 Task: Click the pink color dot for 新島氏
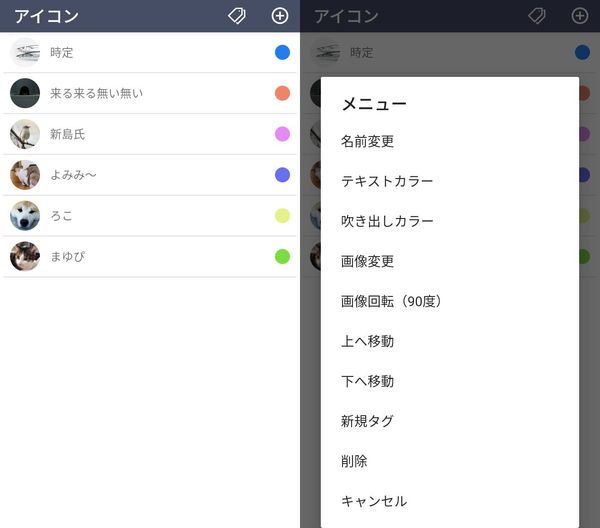282,134
